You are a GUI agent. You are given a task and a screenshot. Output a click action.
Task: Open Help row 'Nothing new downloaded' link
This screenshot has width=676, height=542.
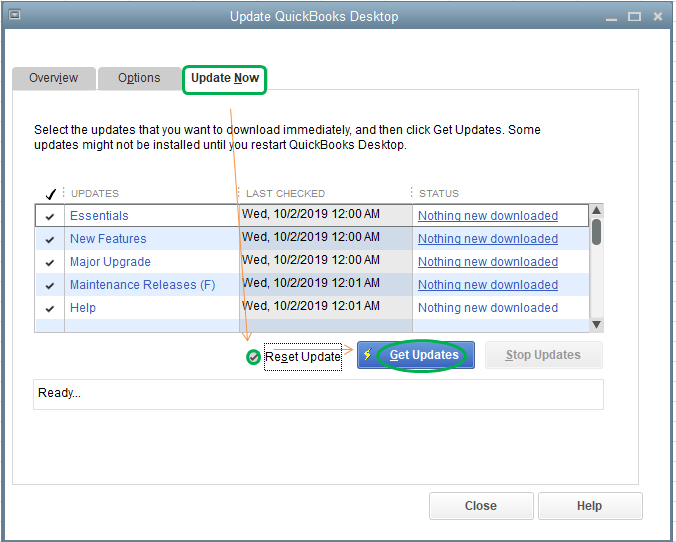coord(488,307)
